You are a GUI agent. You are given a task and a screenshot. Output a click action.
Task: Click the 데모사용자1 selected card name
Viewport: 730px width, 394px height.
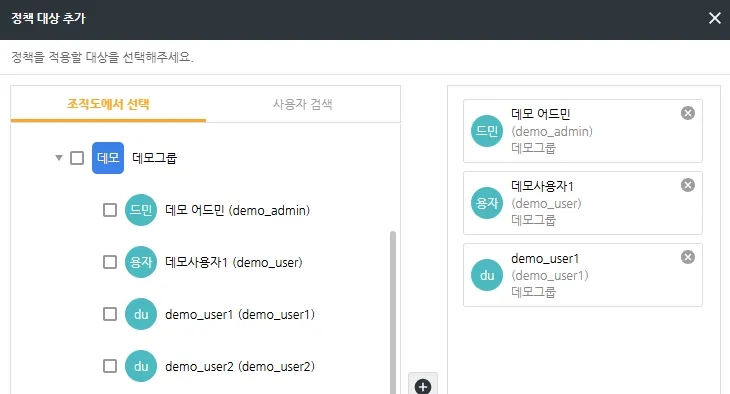point(542,186)
